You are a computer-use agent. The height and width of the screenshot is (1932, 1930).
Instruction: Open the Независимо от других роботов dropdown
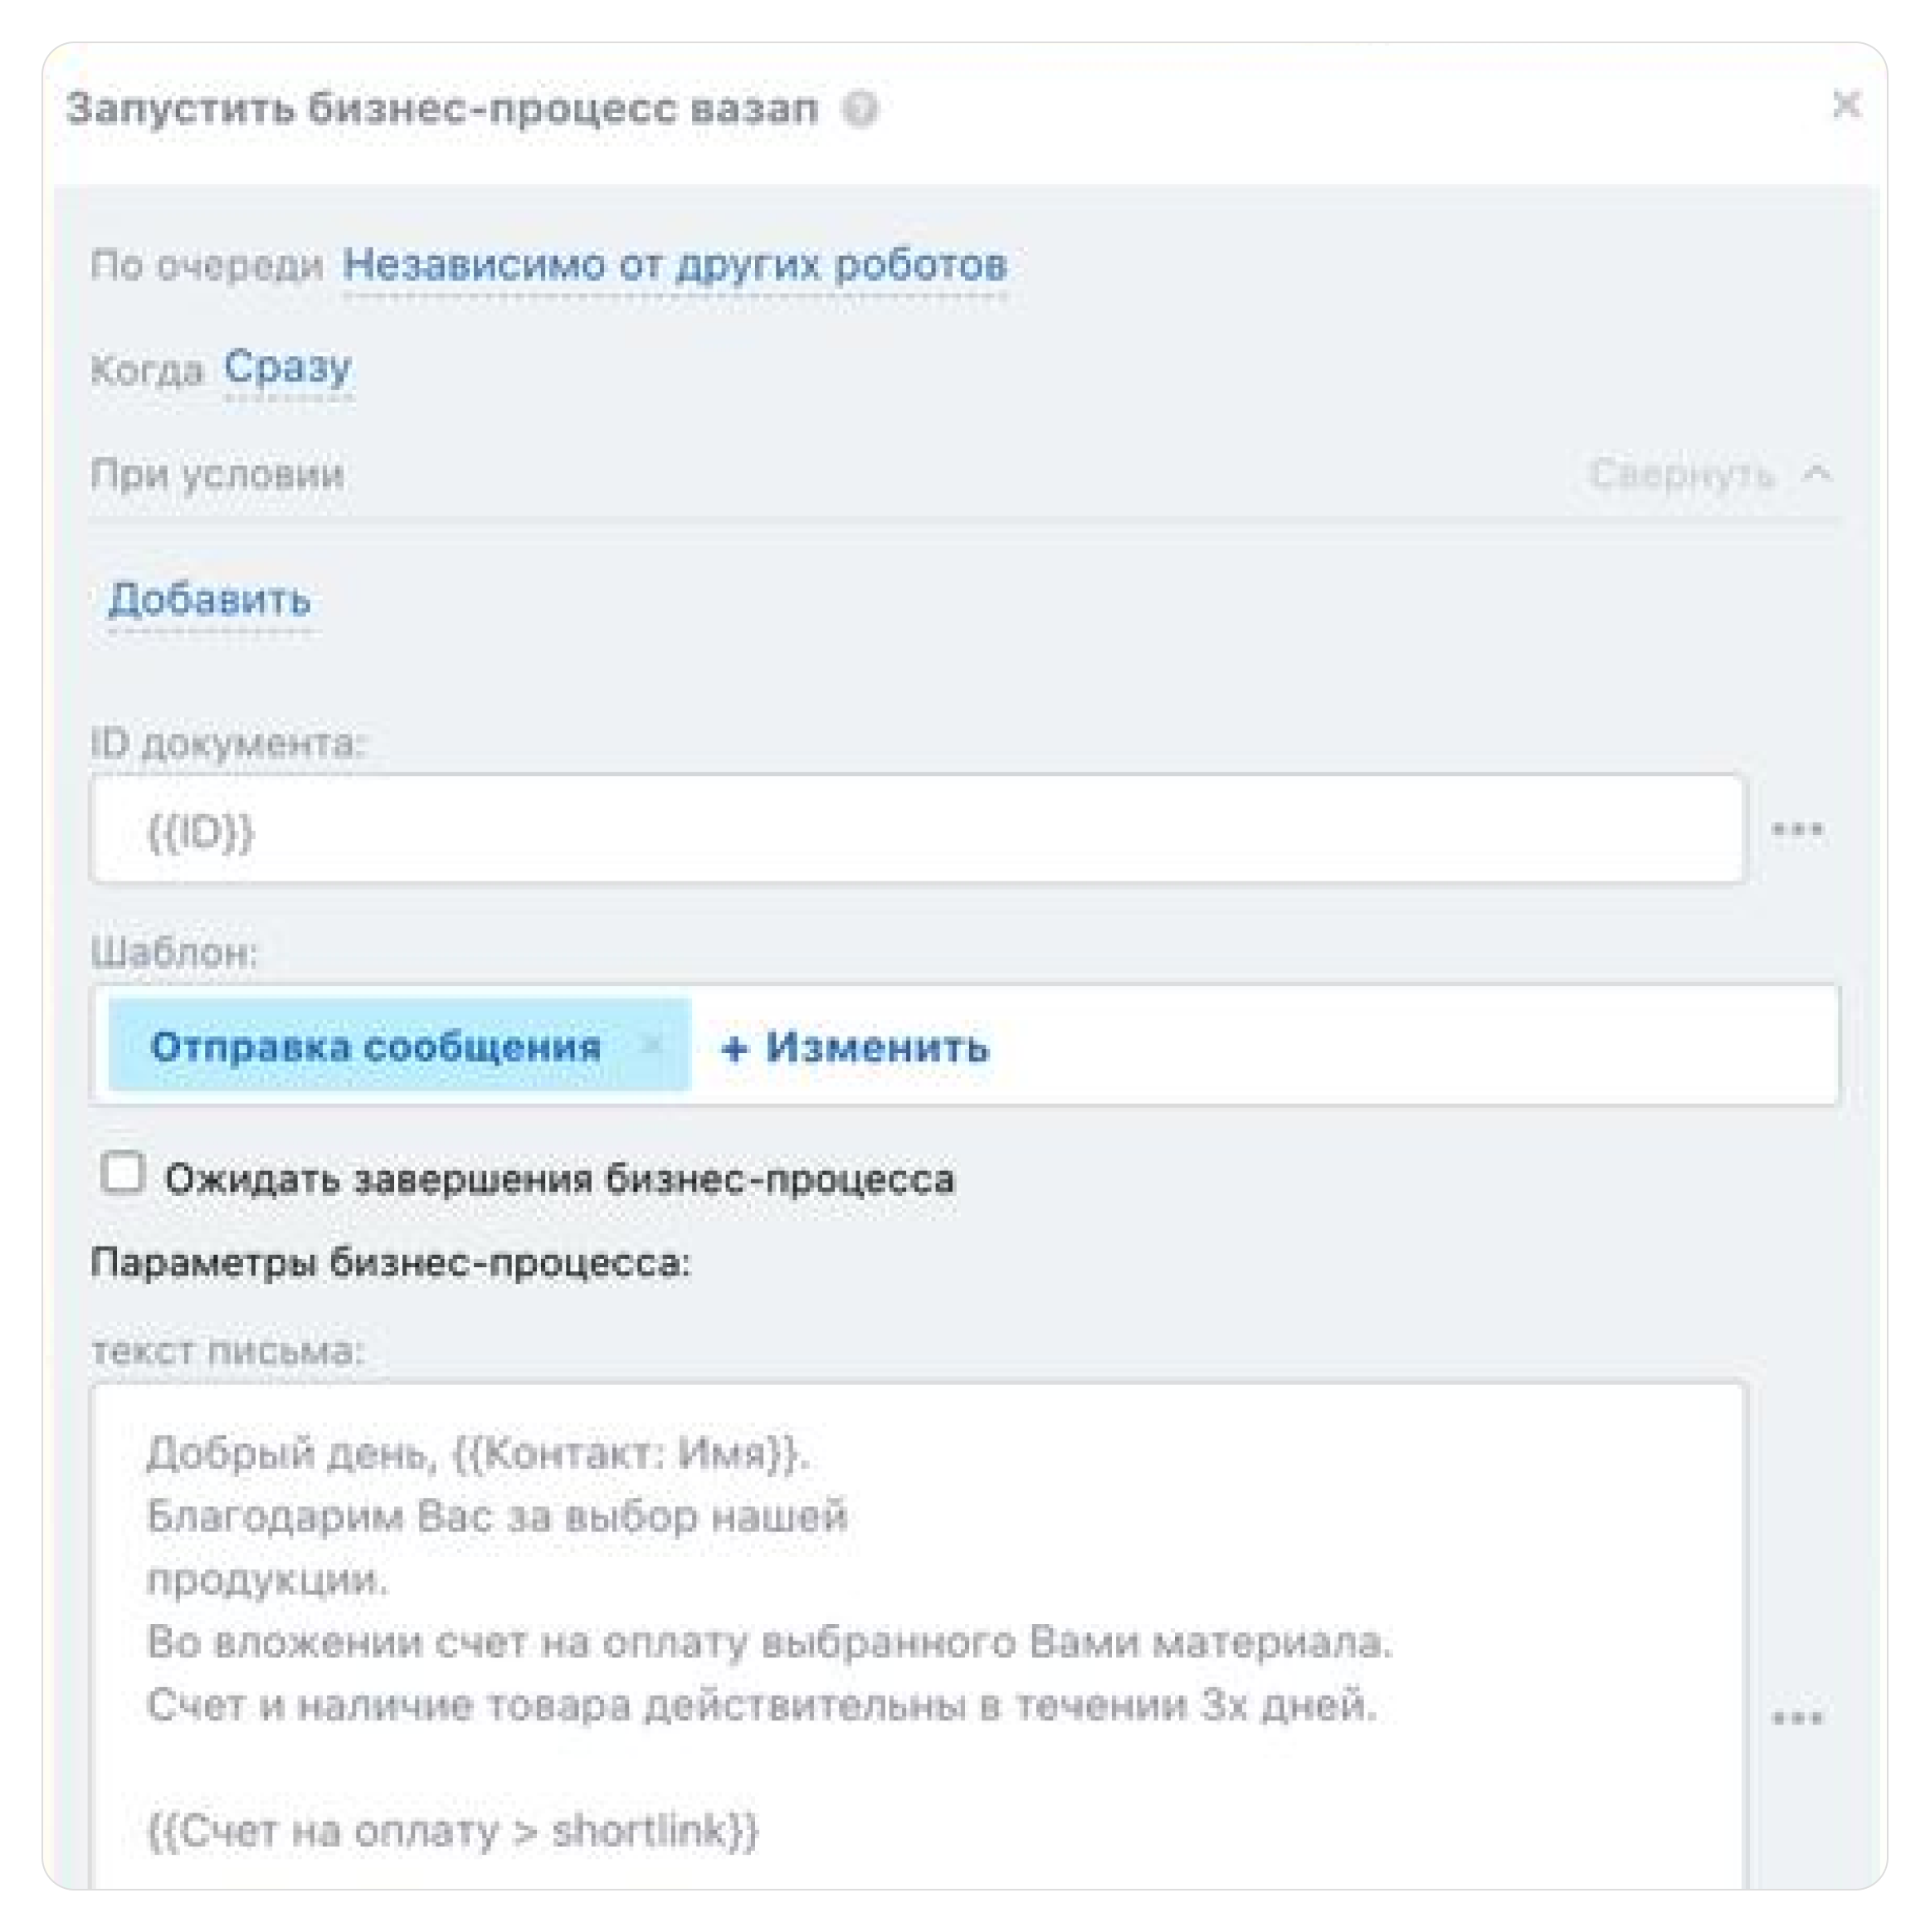(x=674, y=263)
